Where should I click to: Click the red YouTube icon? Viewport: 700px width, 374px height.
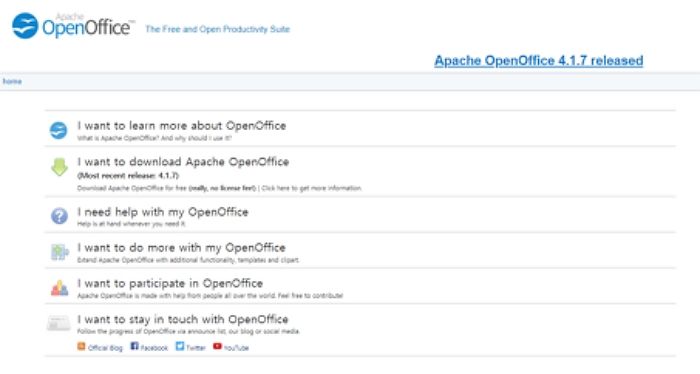click(217, 346)
